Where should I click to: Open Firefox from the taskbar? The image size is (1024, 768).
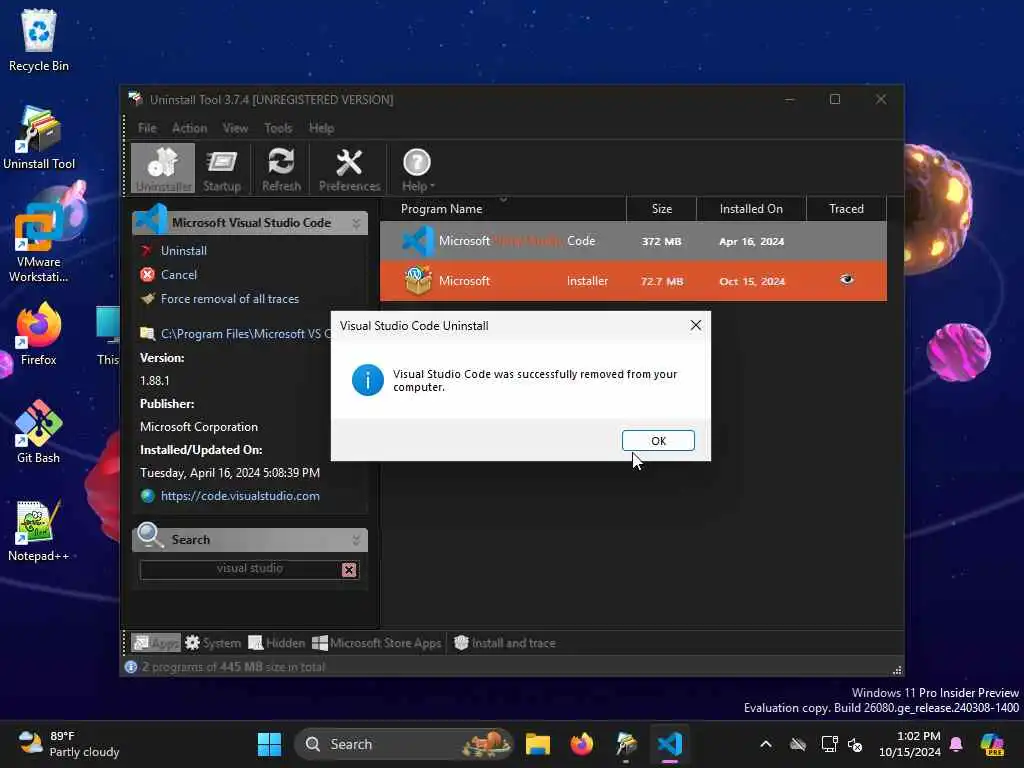pos(581,744)
